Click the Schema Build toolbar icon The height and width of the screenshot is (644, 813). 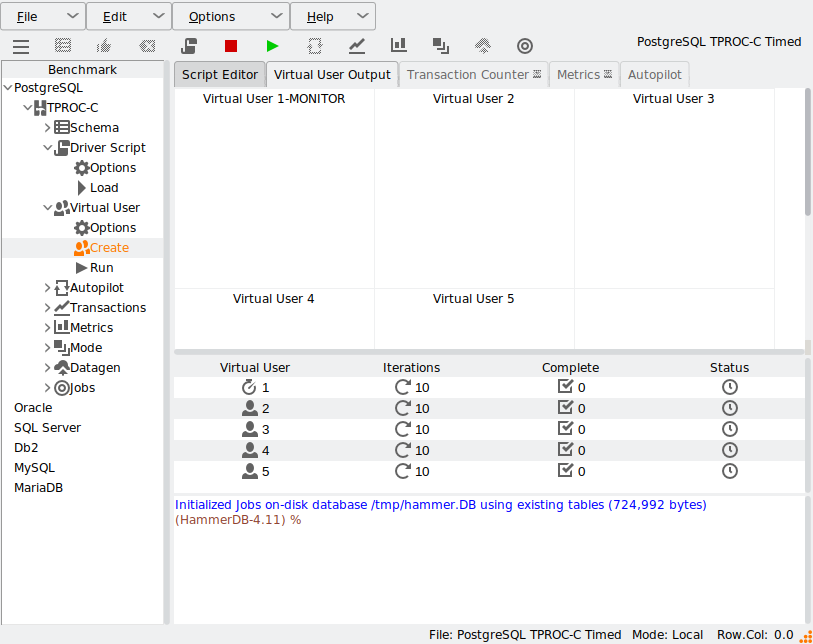(x=63, y=46)
